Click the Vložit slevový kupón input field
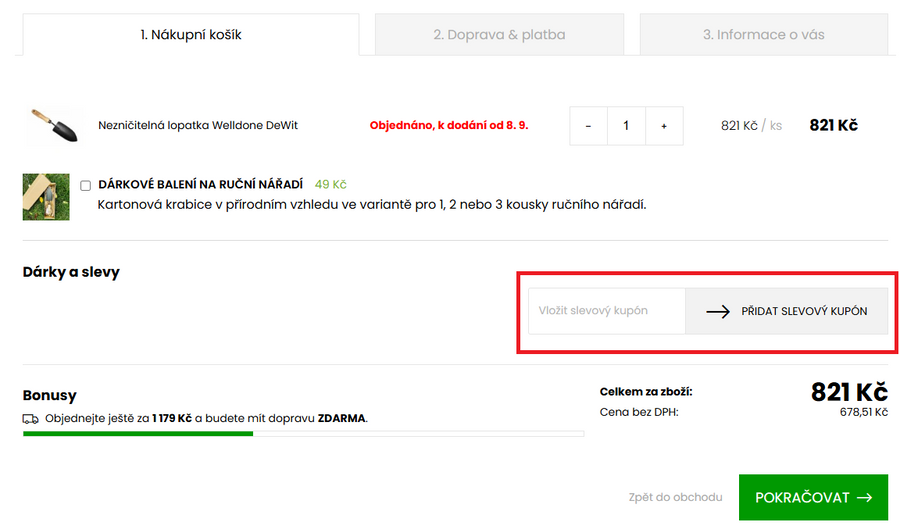The image size is (900, 530). [606, 311]
